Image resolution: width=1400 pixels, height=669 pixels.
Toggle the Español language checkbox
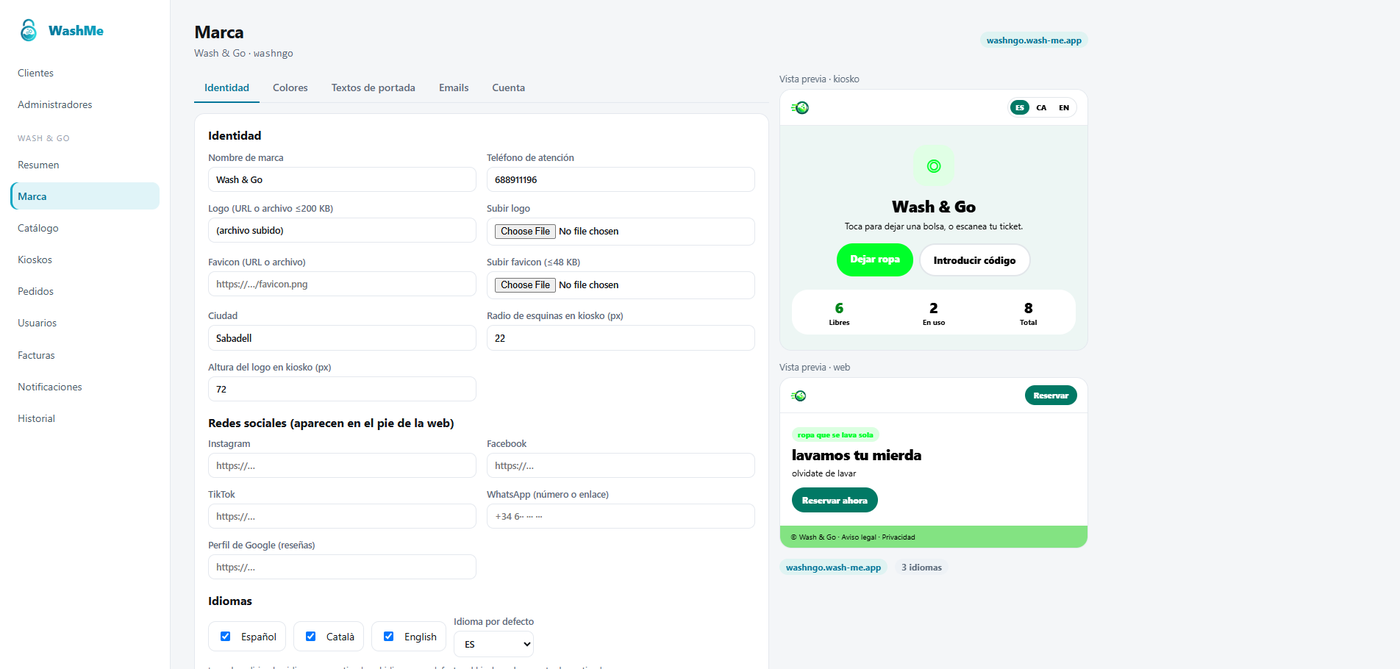[x=226, y=636]
